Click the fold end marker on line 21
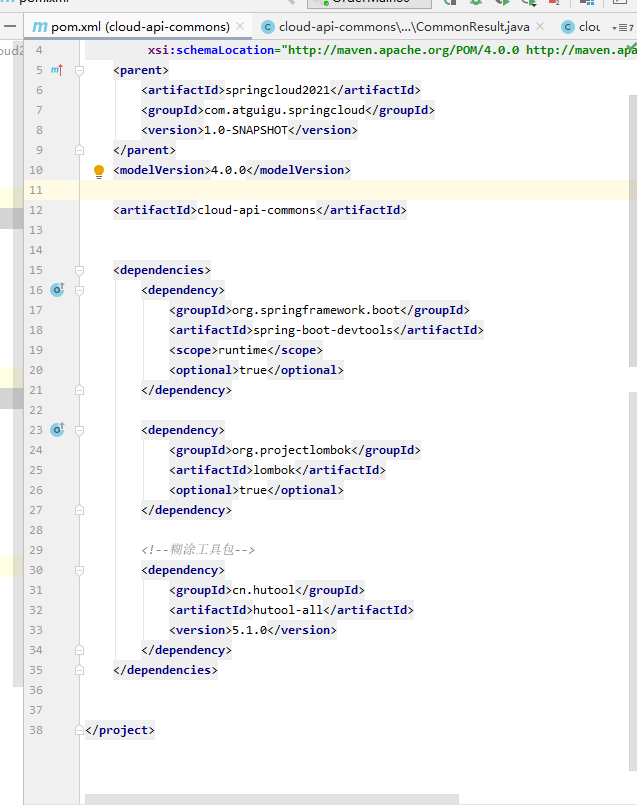Viewport: 637px width, 805px height. point(80,390)
